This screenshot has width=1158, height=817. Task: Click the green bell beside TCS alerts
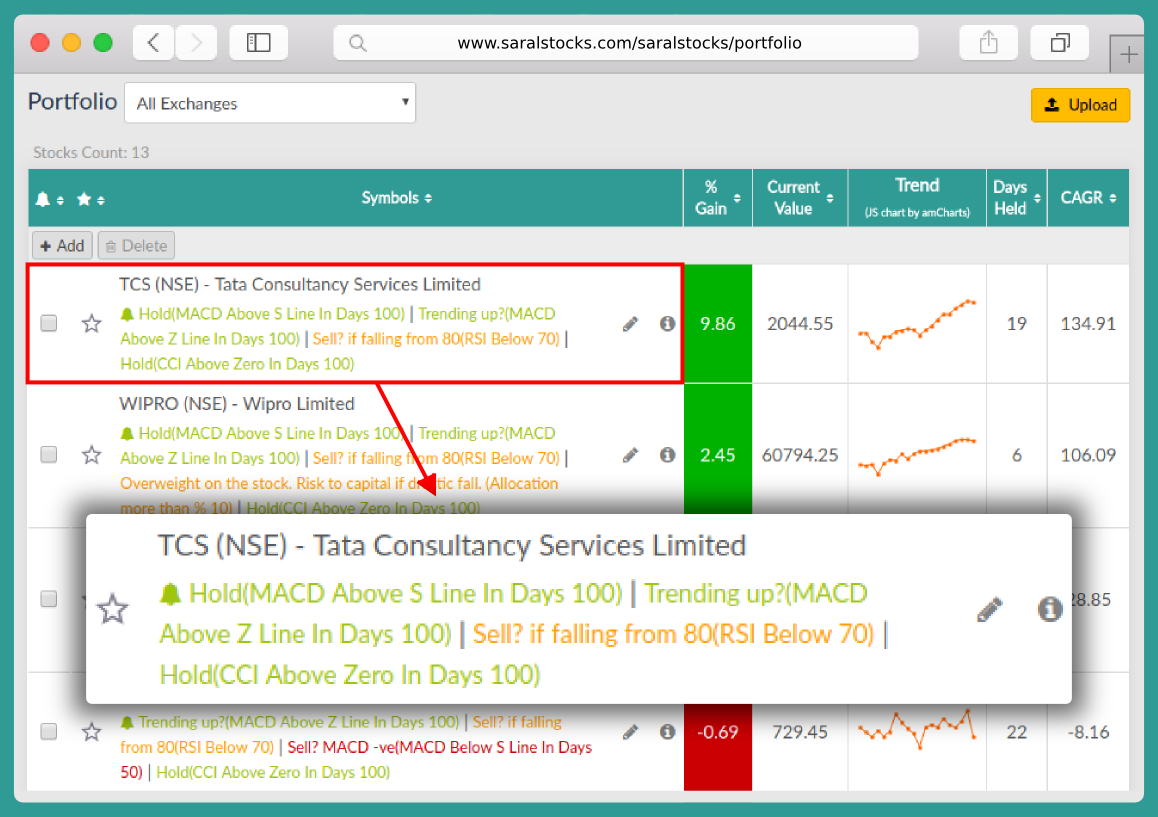coord(127,315)
